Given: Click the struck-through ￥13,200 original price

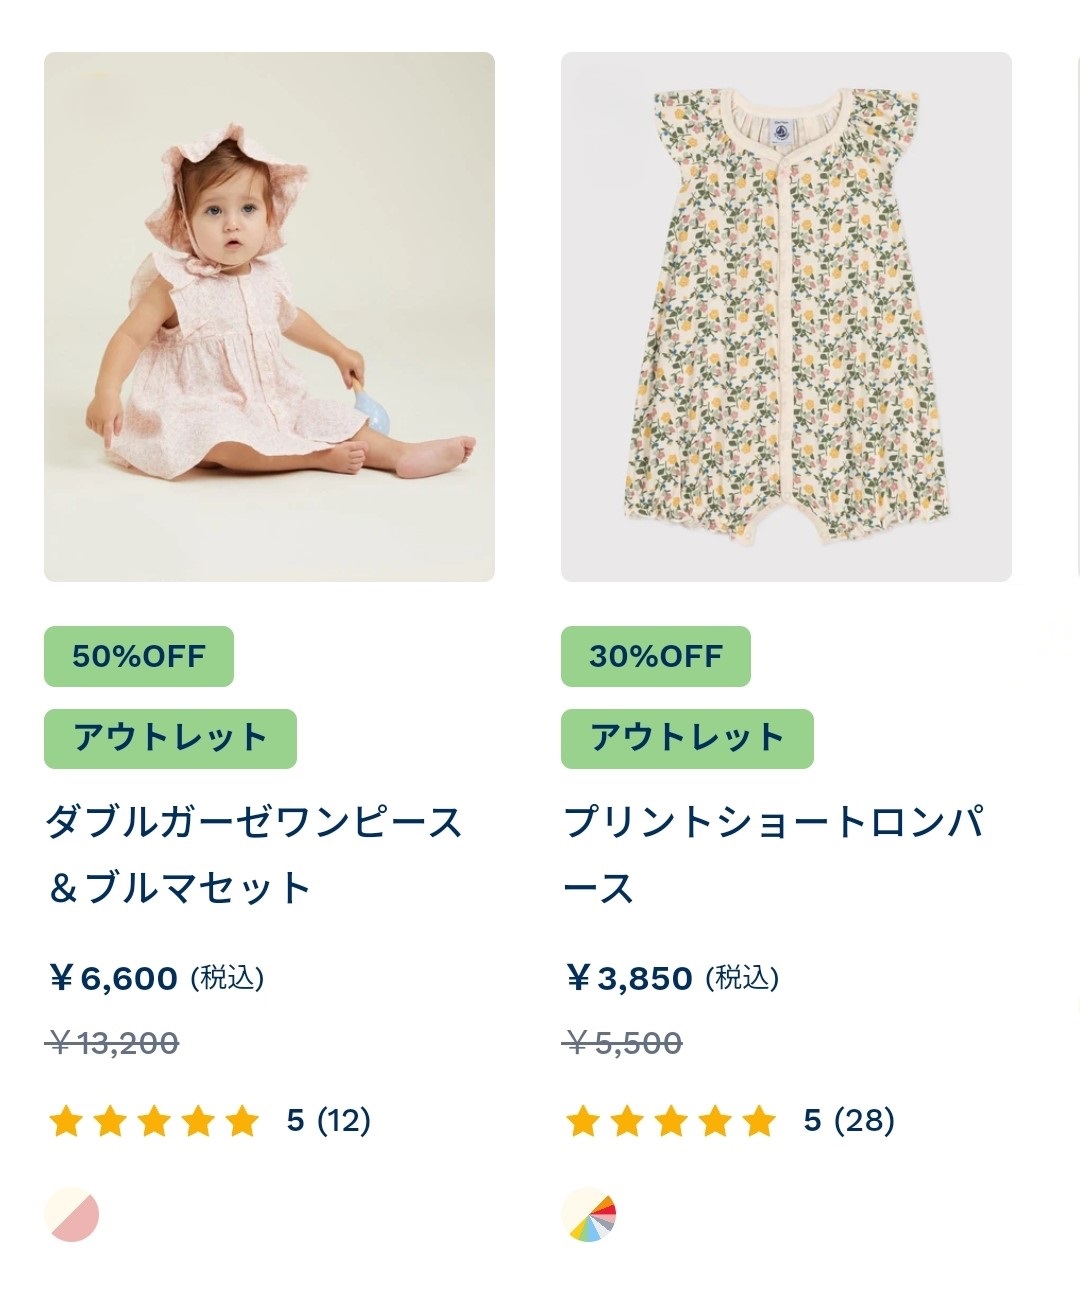Looking at the screenshot, I should 113,1044.
